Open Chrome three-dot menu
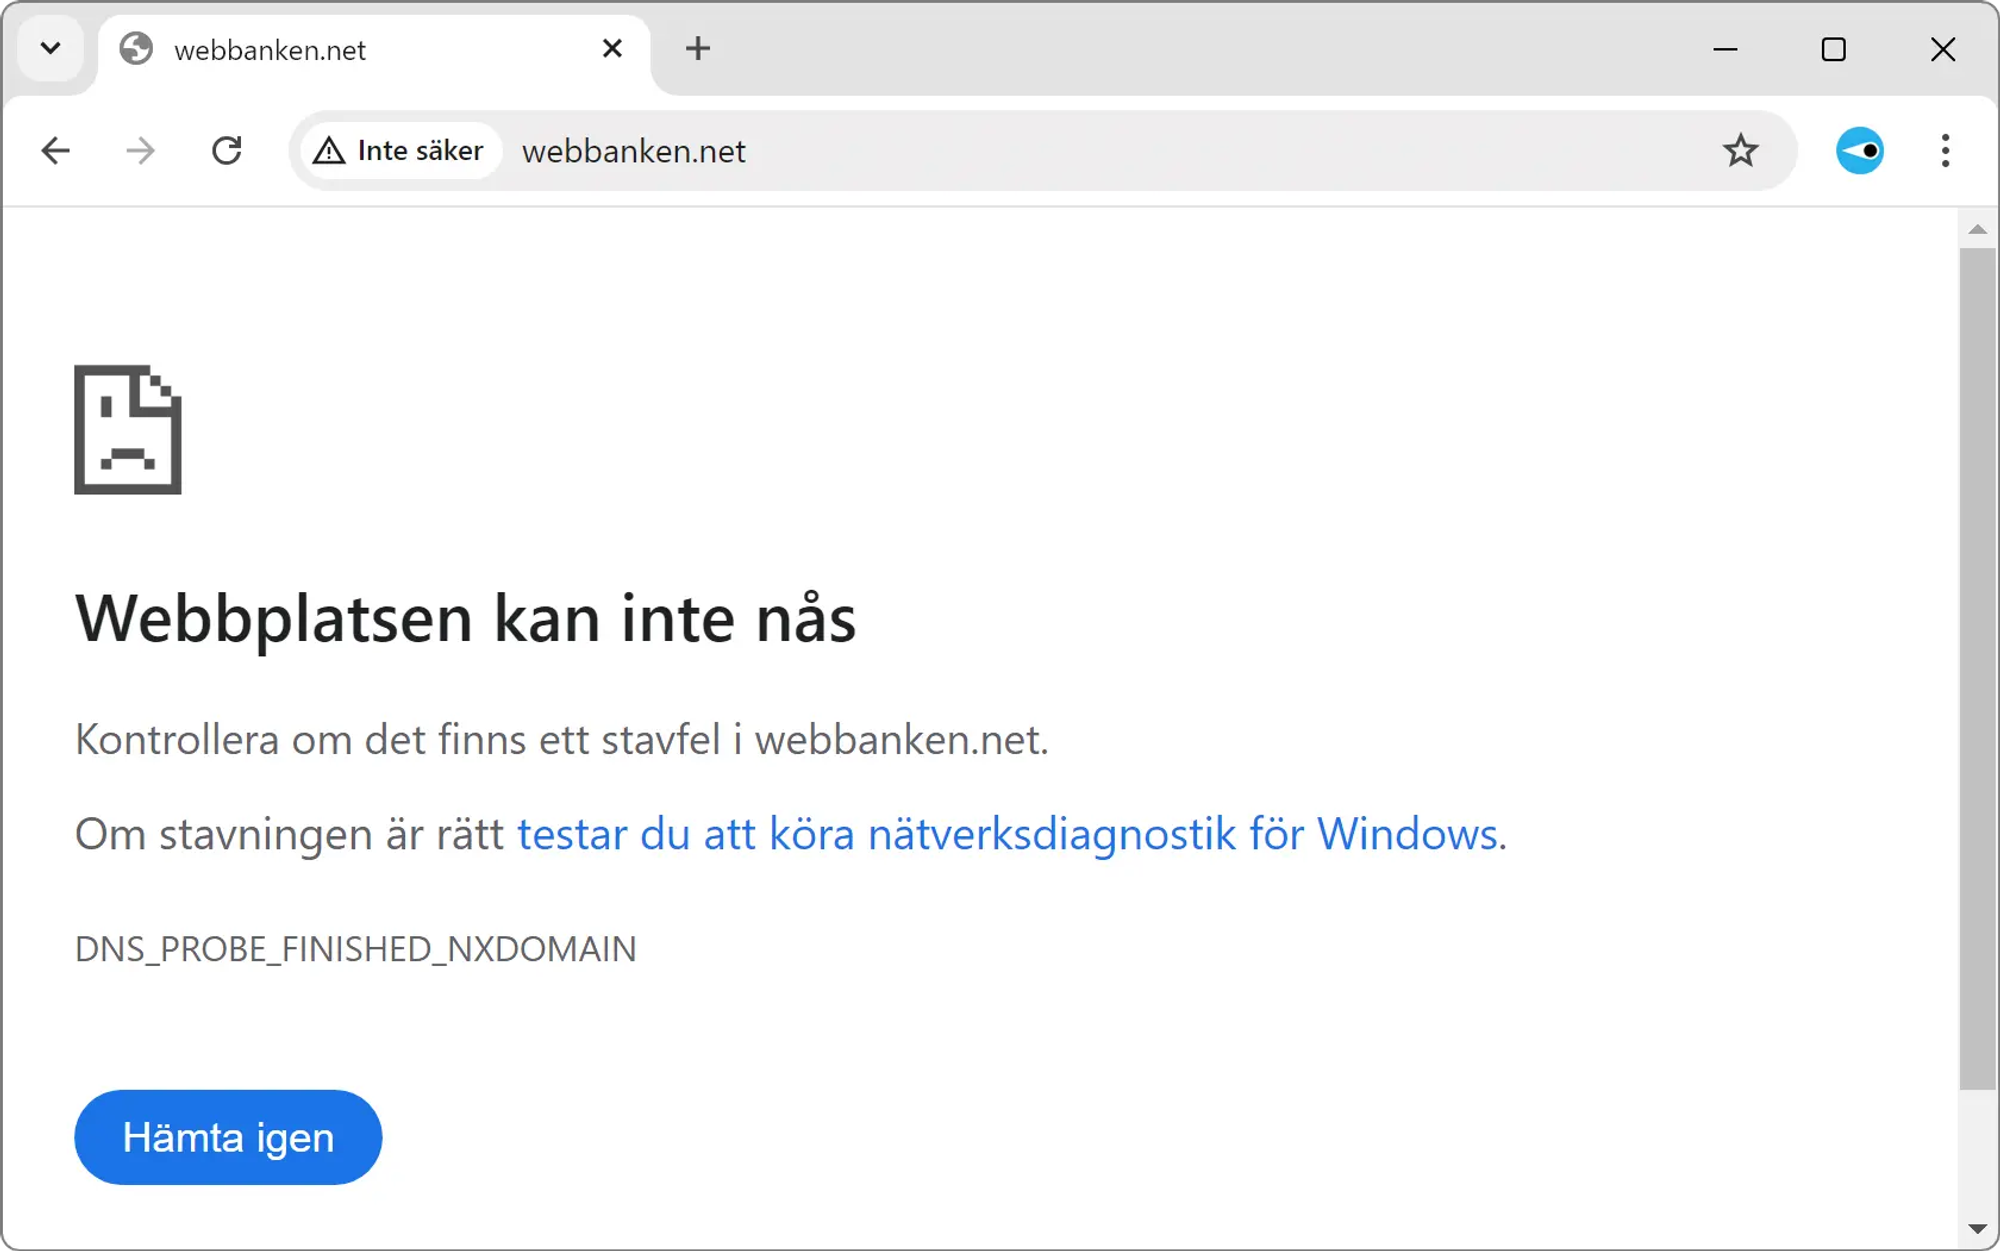 pos(1945,151)
